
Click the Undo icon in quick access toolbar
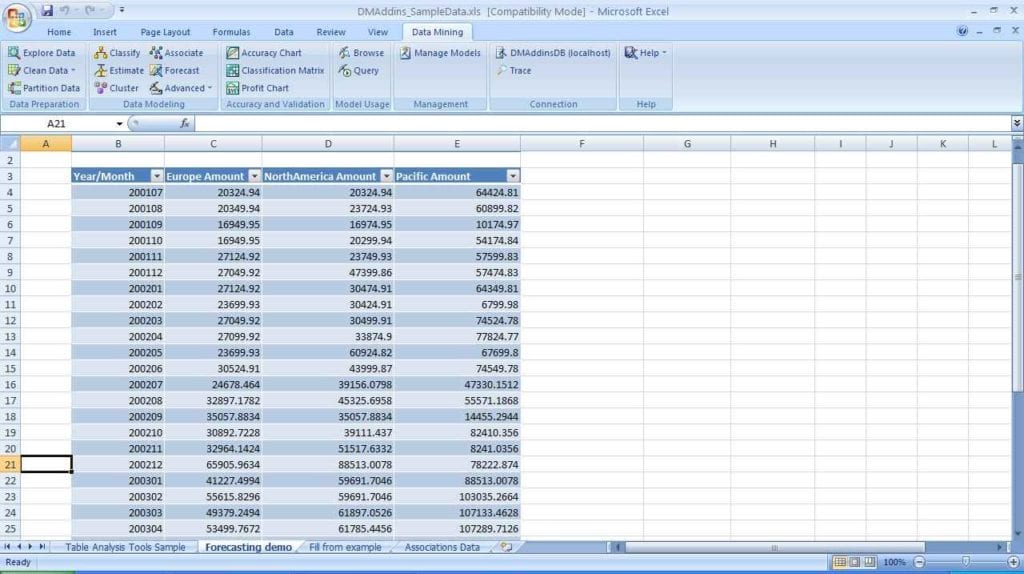click(x=65, y=10)
